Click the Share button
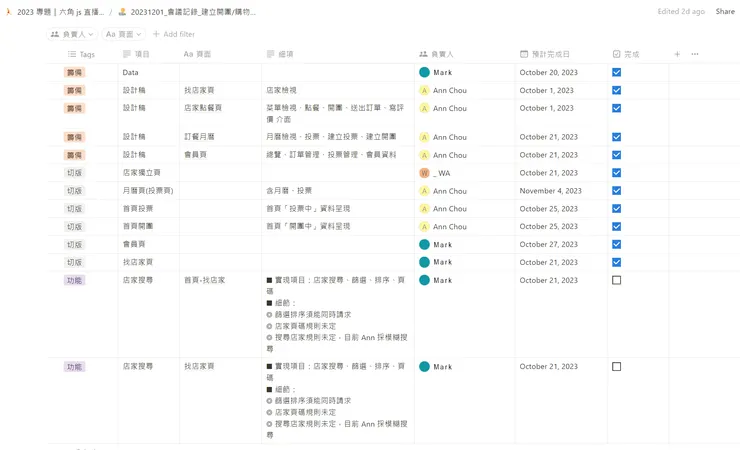The width and height of the screenshot is (740, 450). point(725,12)
